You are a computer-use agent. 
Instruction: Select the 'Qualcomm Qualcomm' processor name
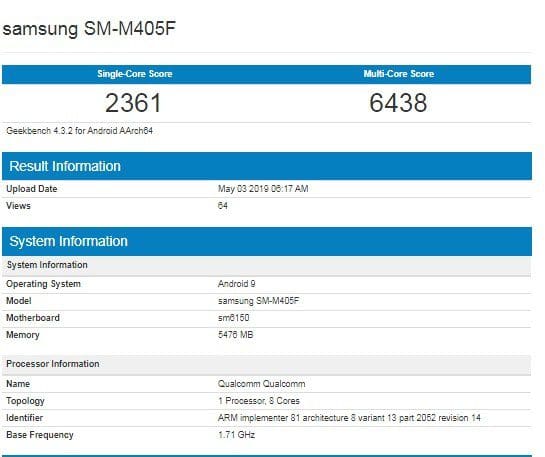pyautogui.click(x=262, y=384)
